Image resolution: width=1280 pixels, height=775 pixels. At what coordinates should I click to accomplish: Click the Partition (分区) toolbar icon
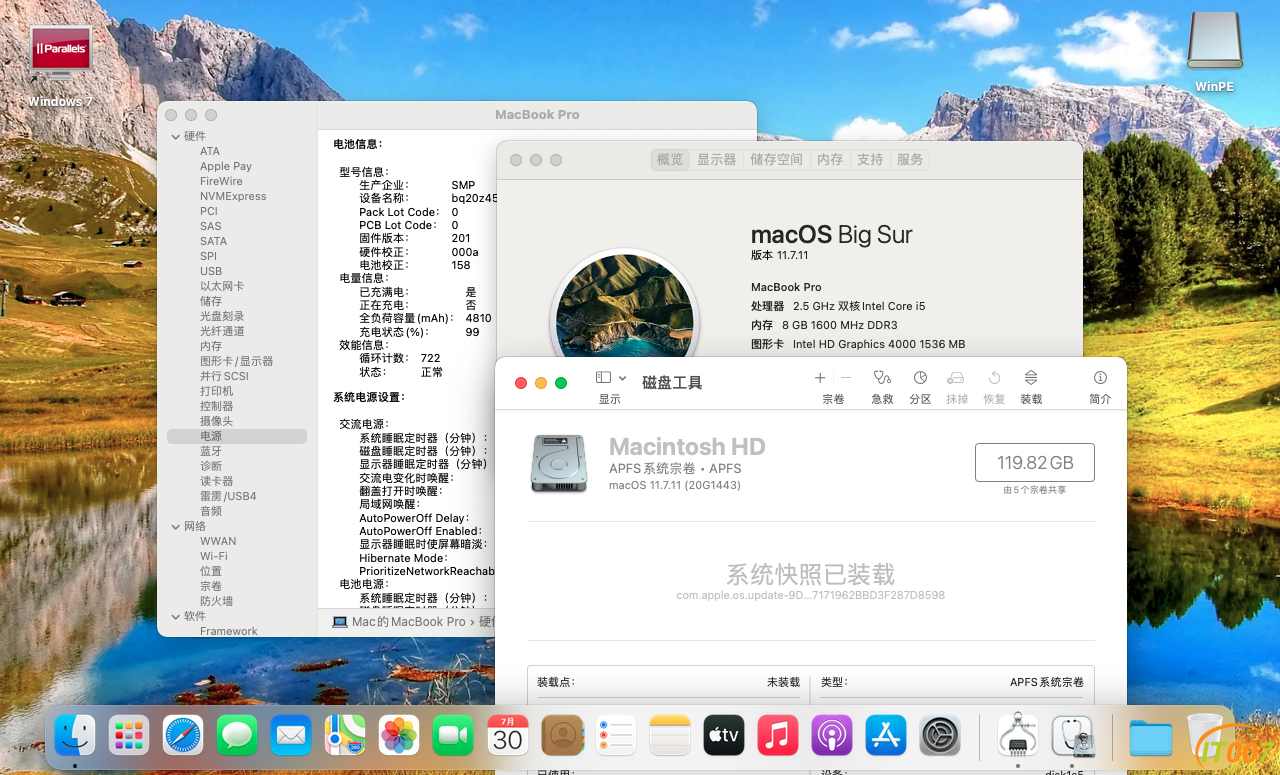920,378
